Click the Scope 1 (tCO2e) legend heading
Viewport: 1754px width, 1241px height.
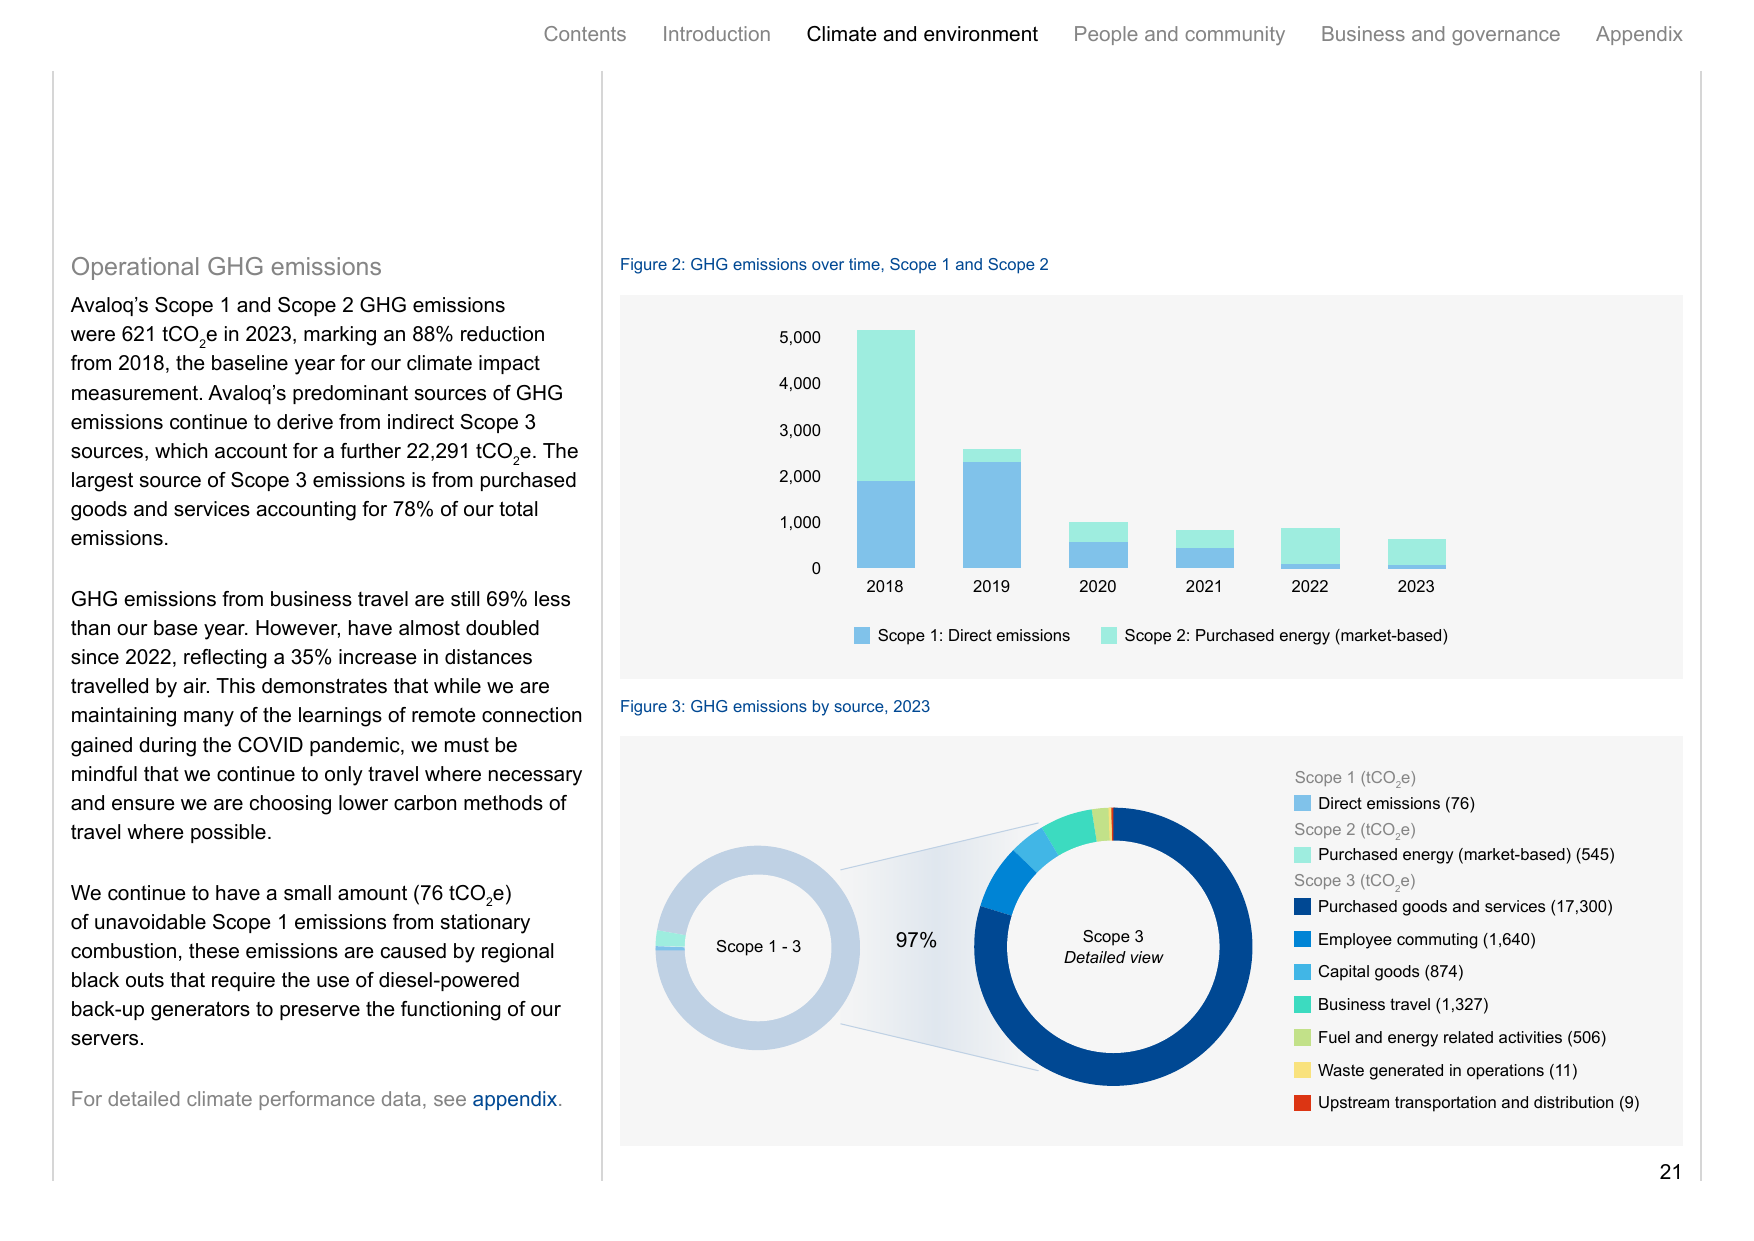1355,778
